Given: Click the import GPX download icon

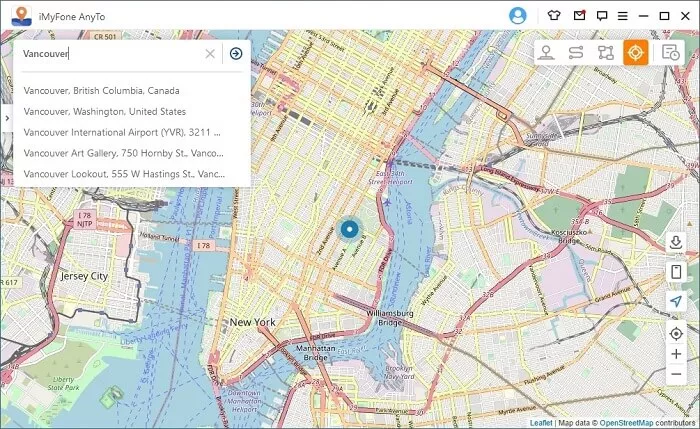Looking at the screenshot, I should pos(676,242).
